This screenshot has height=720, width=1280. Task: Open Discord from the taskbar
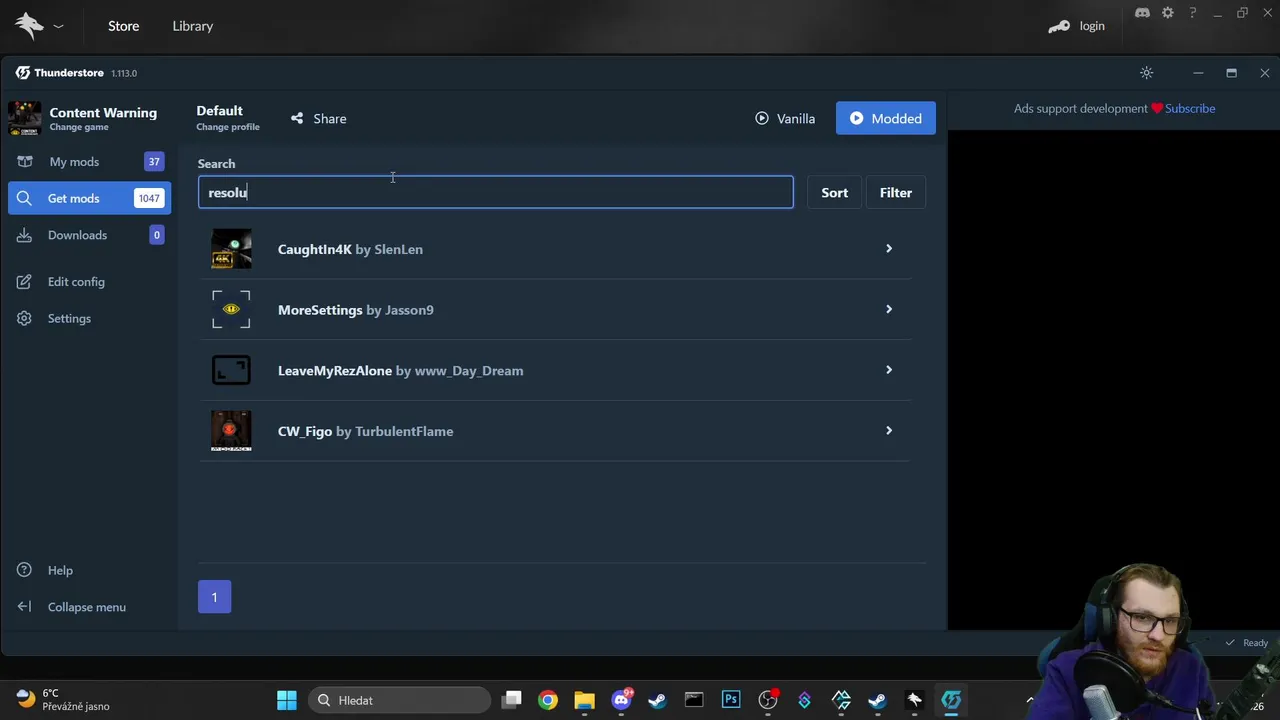(x=621, y=700)
